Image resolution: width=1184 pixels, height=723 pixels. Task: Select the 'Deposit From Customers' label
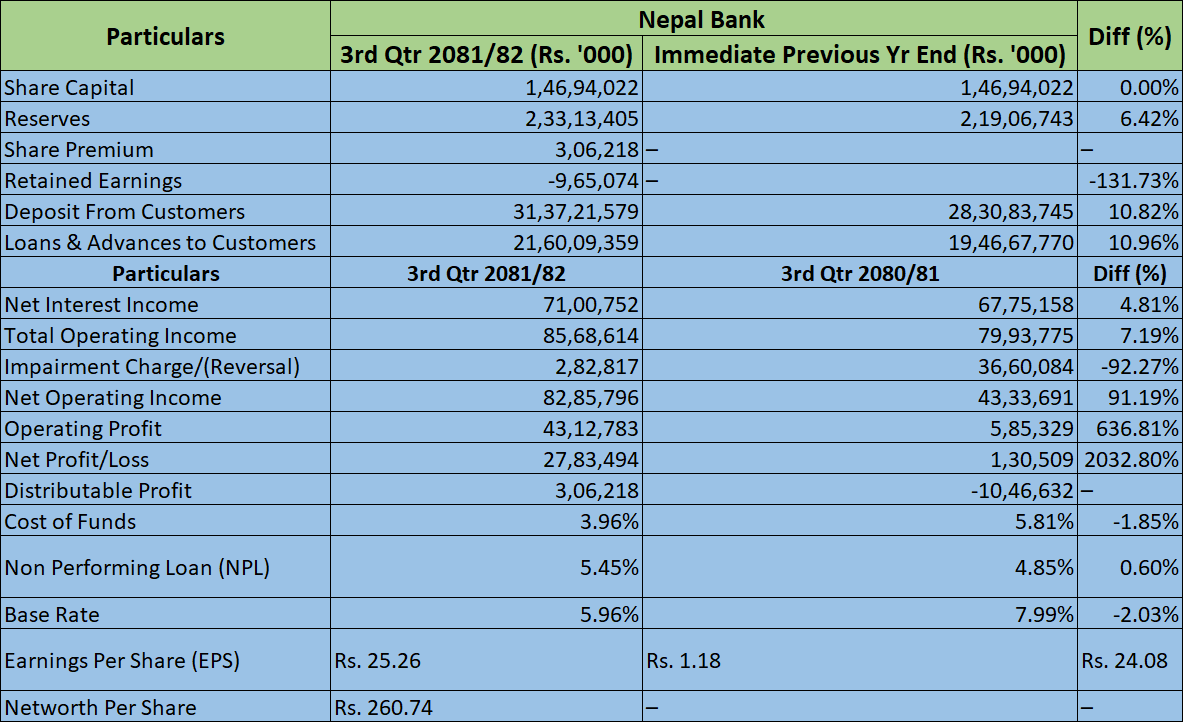tap(125, 212)
